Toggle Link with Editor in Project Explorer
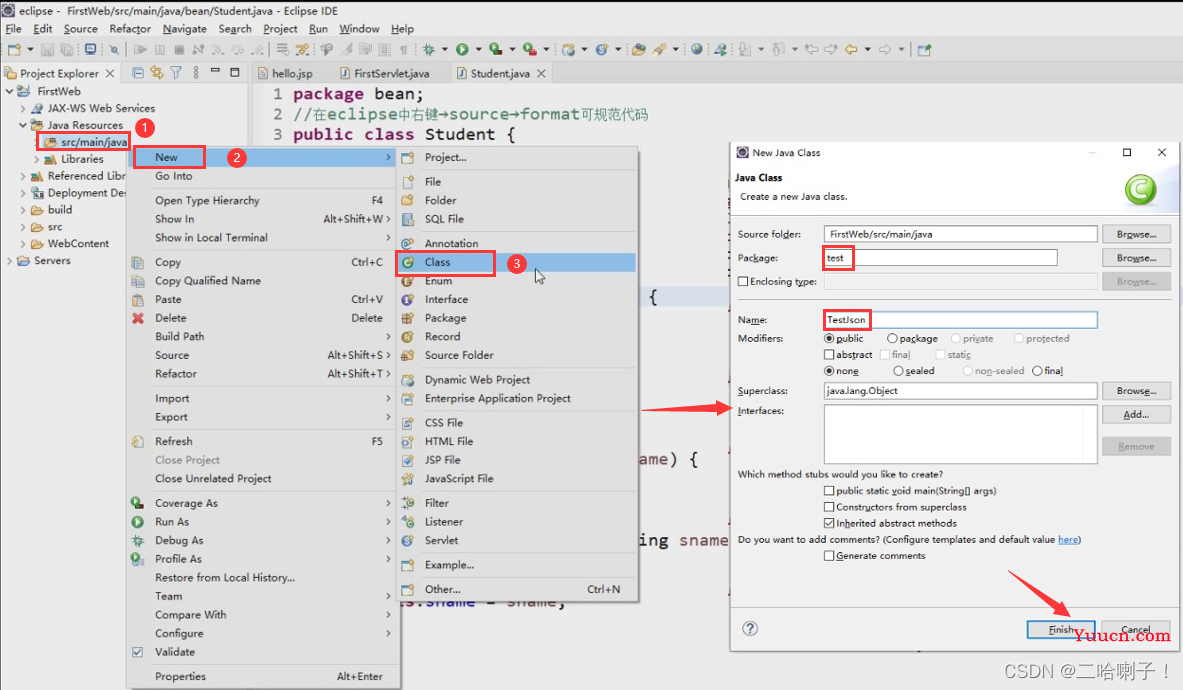 point(156,73)
